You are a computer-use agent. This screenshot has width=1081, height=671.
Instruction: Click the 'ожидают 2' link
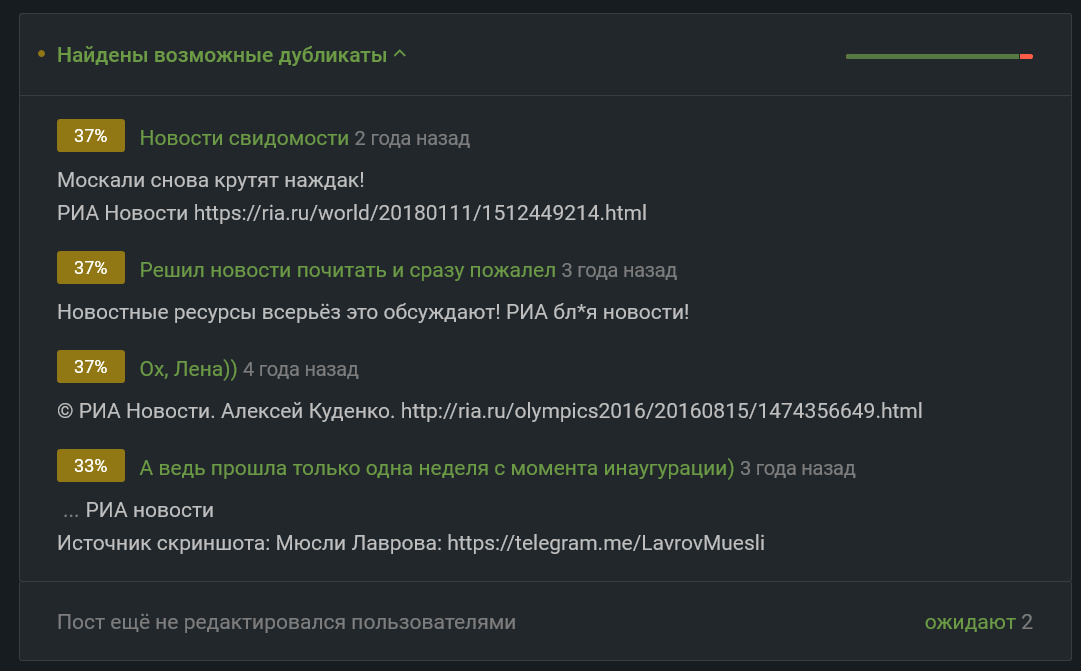pos(978,622)
